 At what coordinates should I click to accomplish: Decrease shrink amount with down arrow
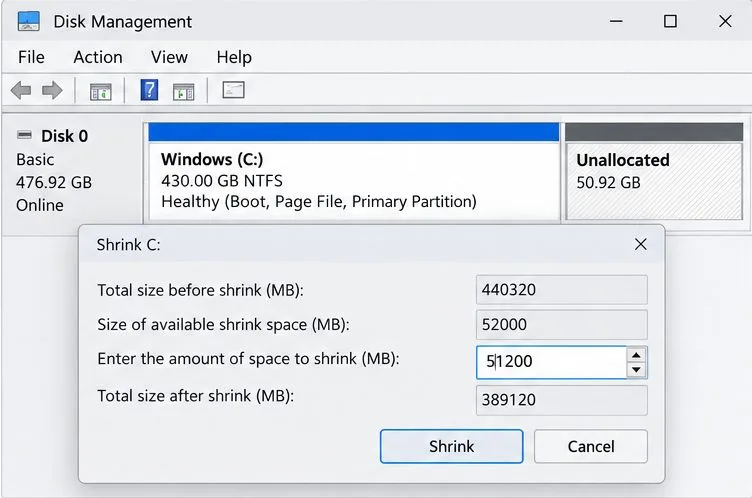636,370
